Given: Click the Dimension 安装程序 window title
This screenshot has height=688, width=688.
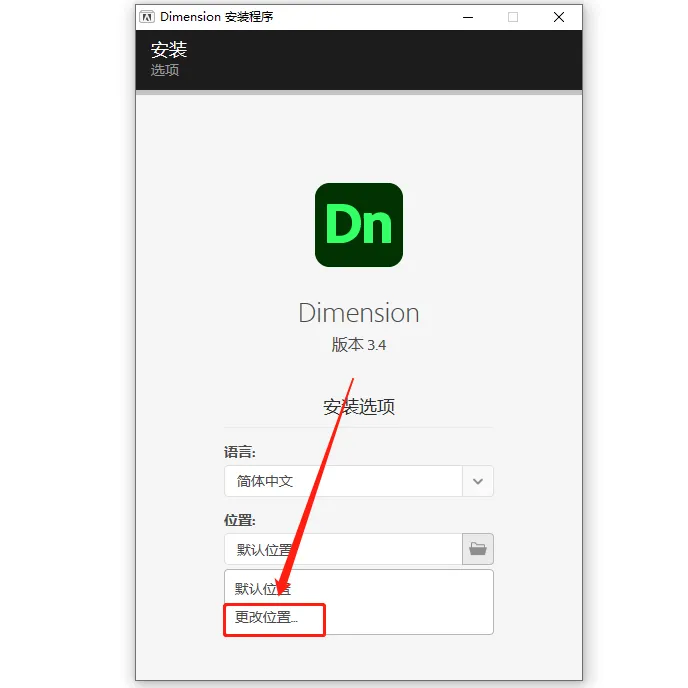Looking at the screenshot, I should [x=217, y=17].
